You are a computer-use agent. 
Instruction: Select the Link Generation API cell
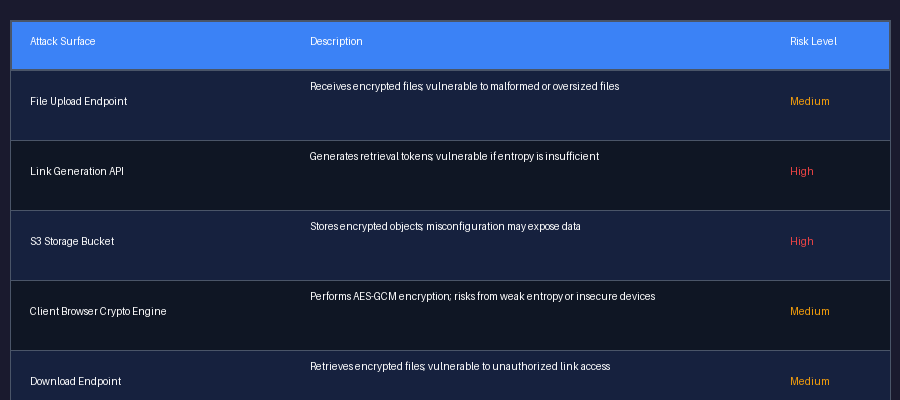coord(77,171)
